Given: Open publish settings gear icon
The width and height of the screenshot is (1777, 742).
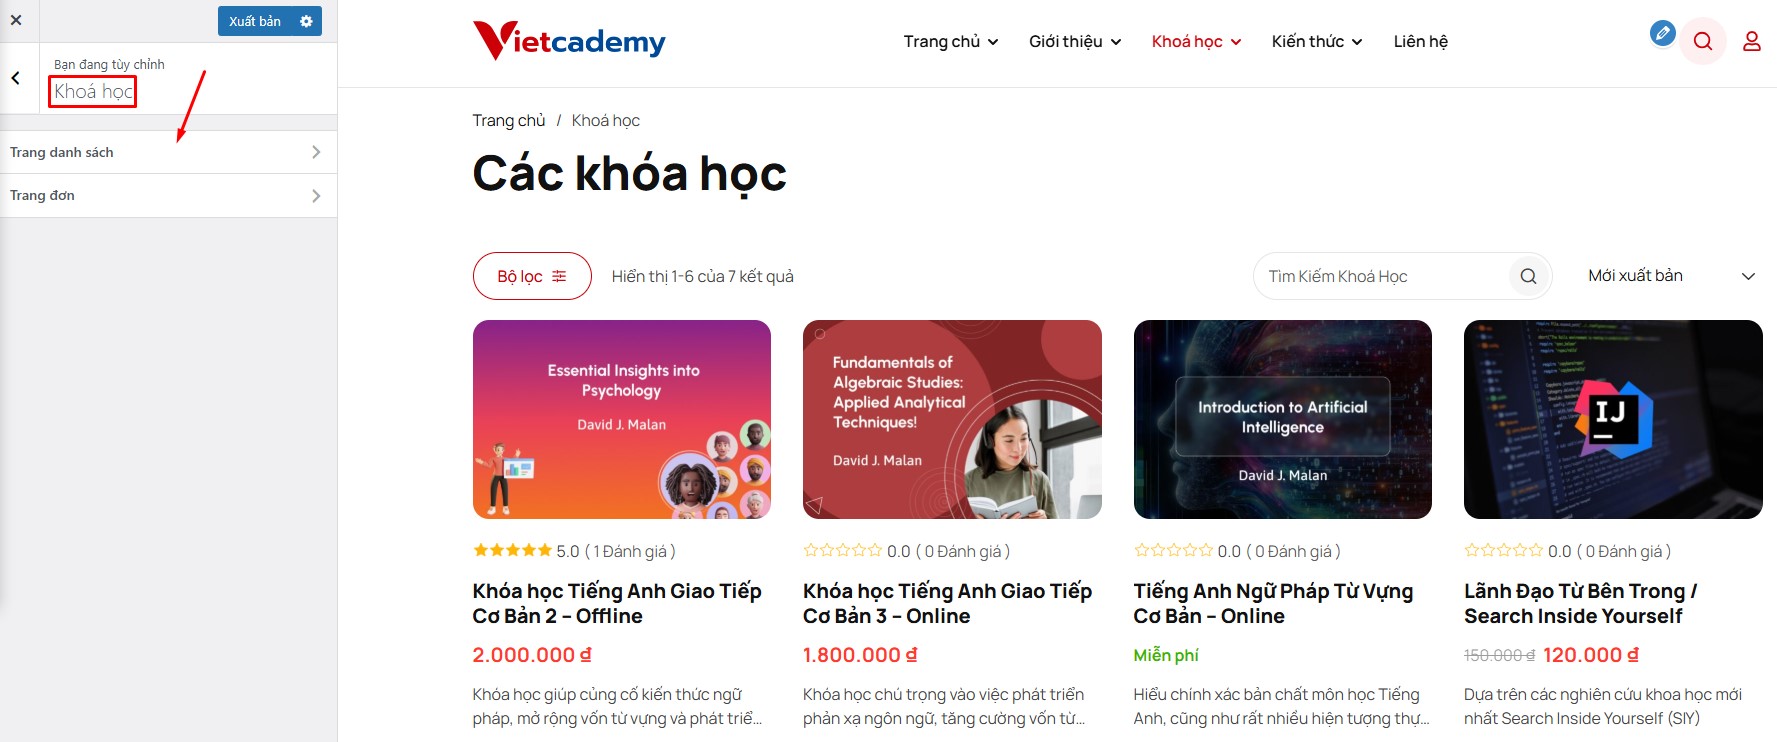Looking at the screenshot, I should [306, 21].
